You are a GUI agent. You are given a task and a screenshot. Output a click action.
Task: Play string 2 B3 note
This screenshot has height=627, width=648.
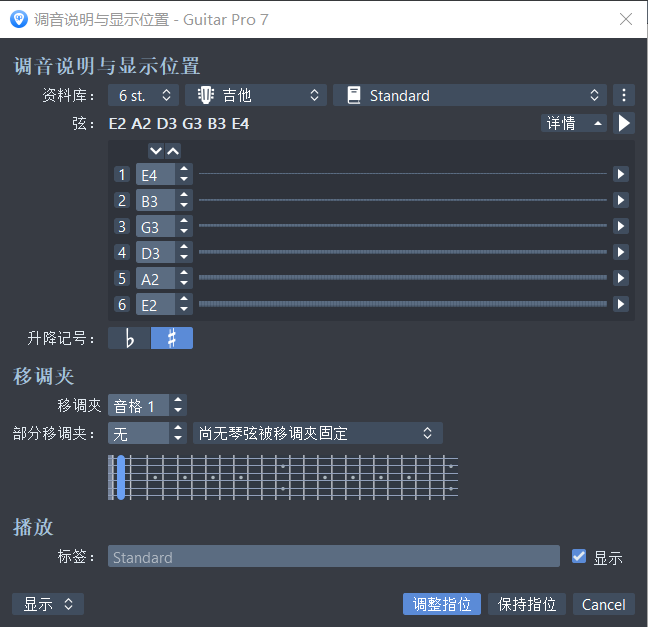[621, 200]
